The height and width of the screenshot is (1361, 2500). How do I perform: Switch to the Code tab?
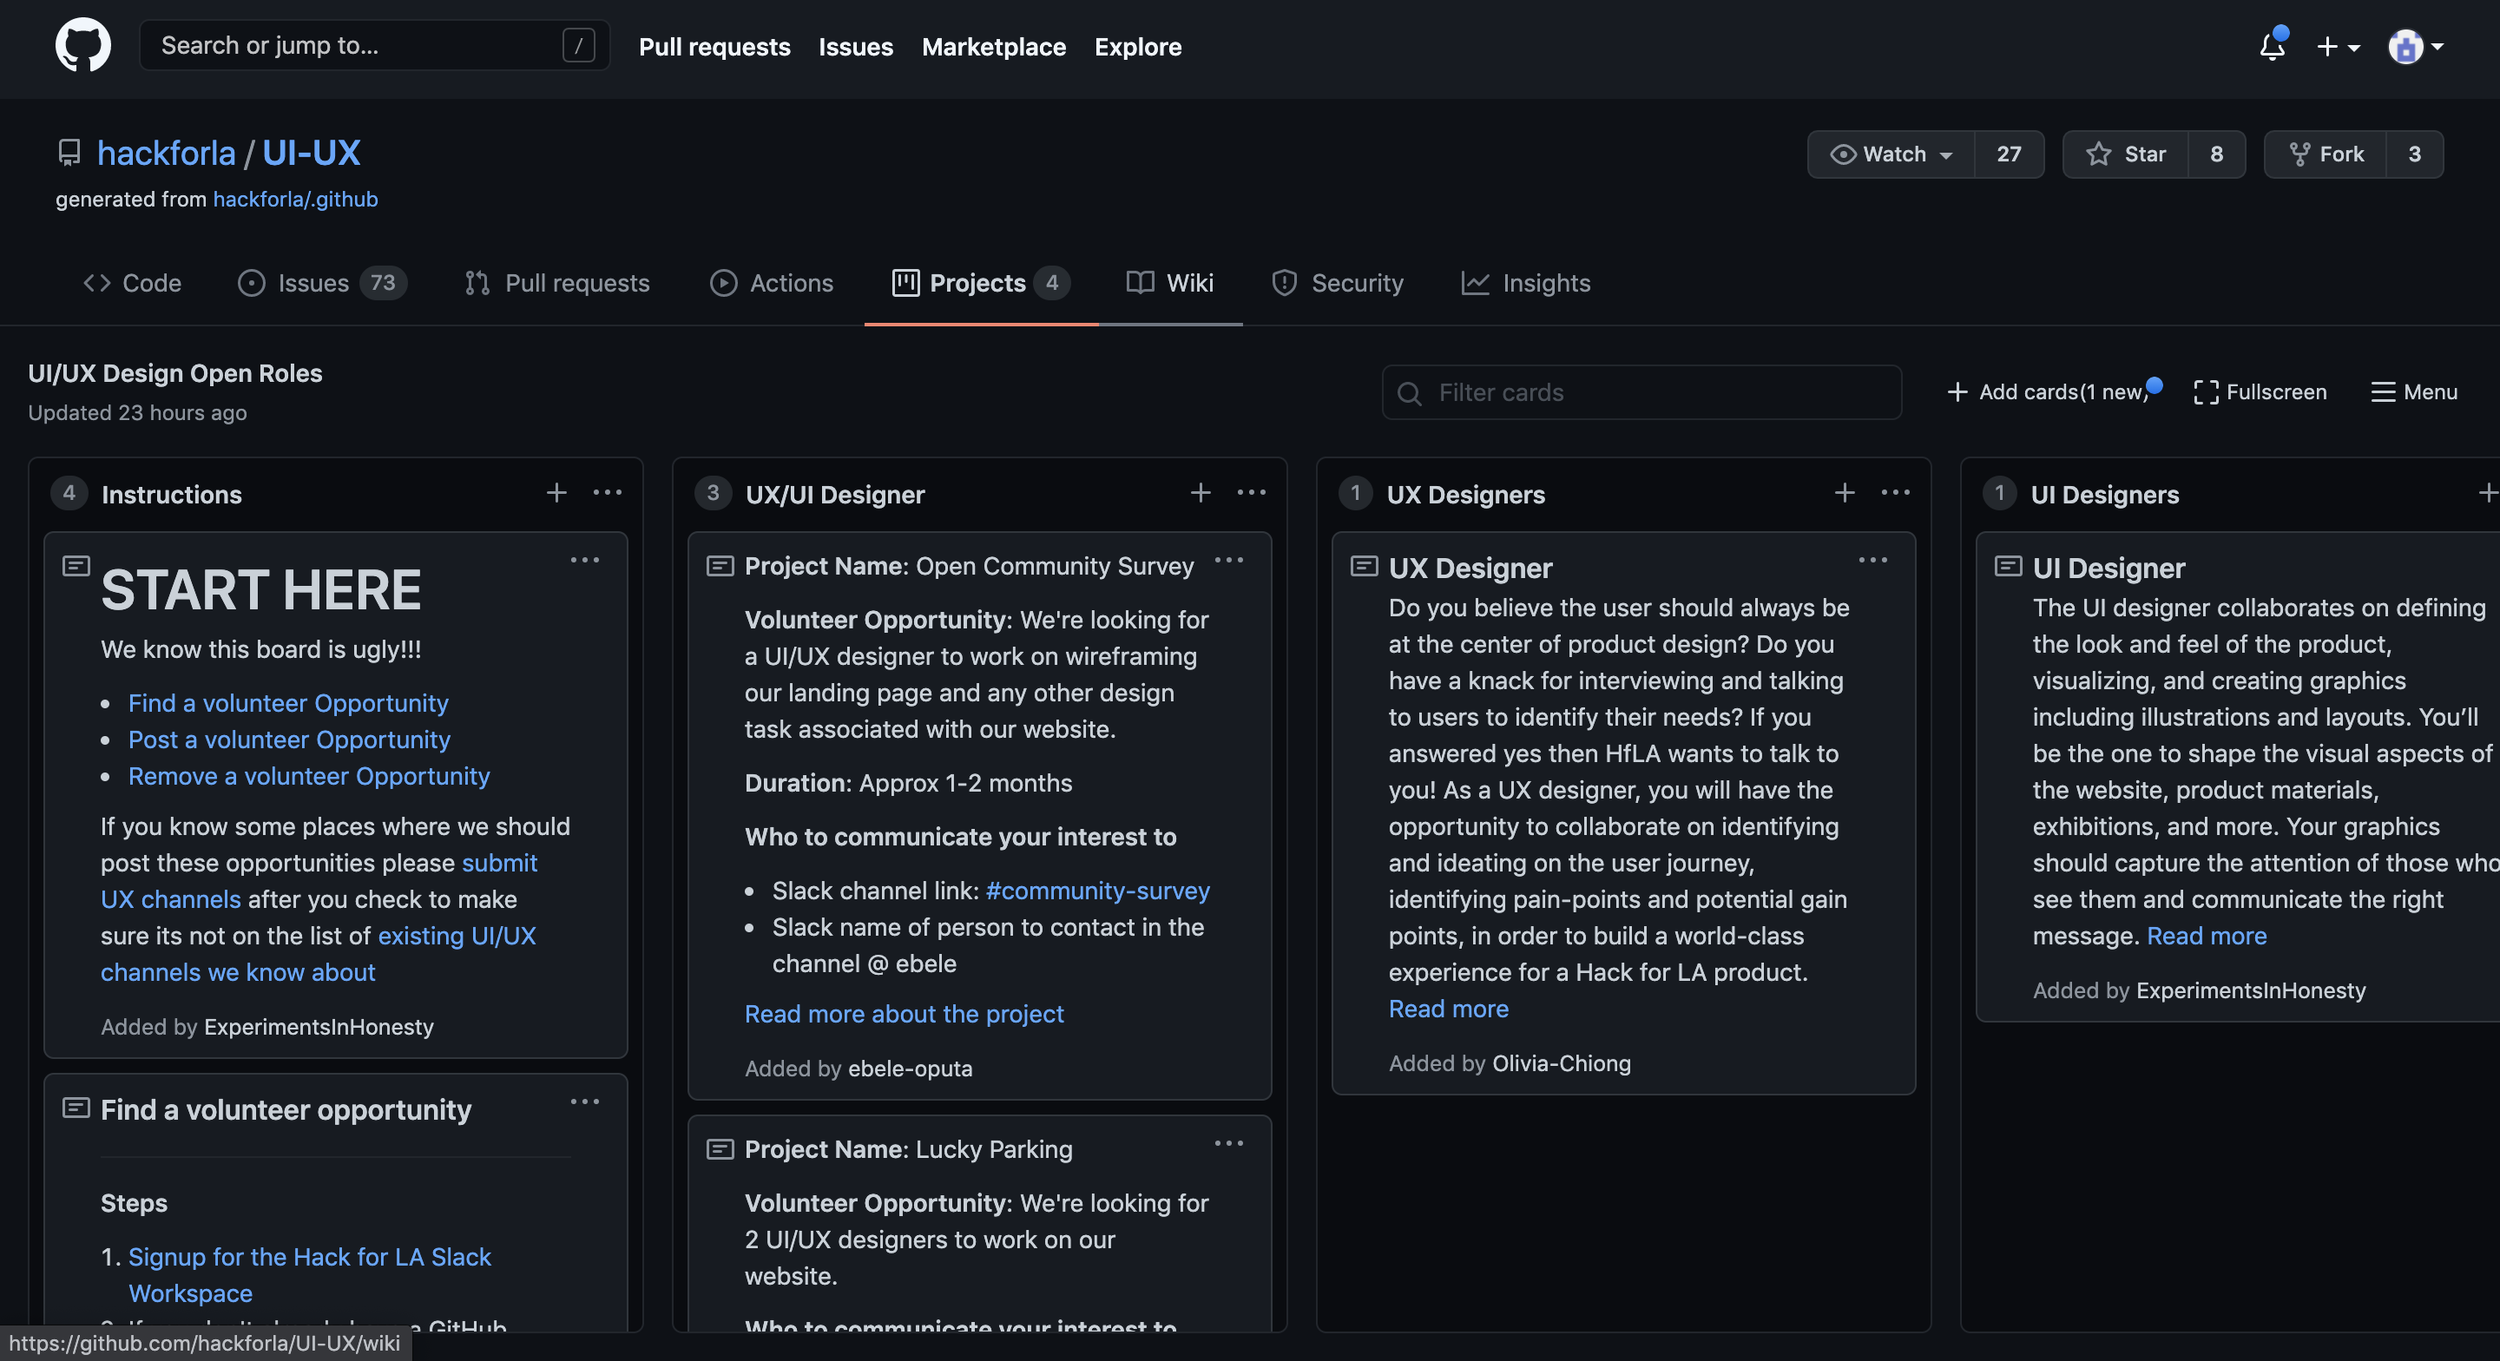(132, 283)
